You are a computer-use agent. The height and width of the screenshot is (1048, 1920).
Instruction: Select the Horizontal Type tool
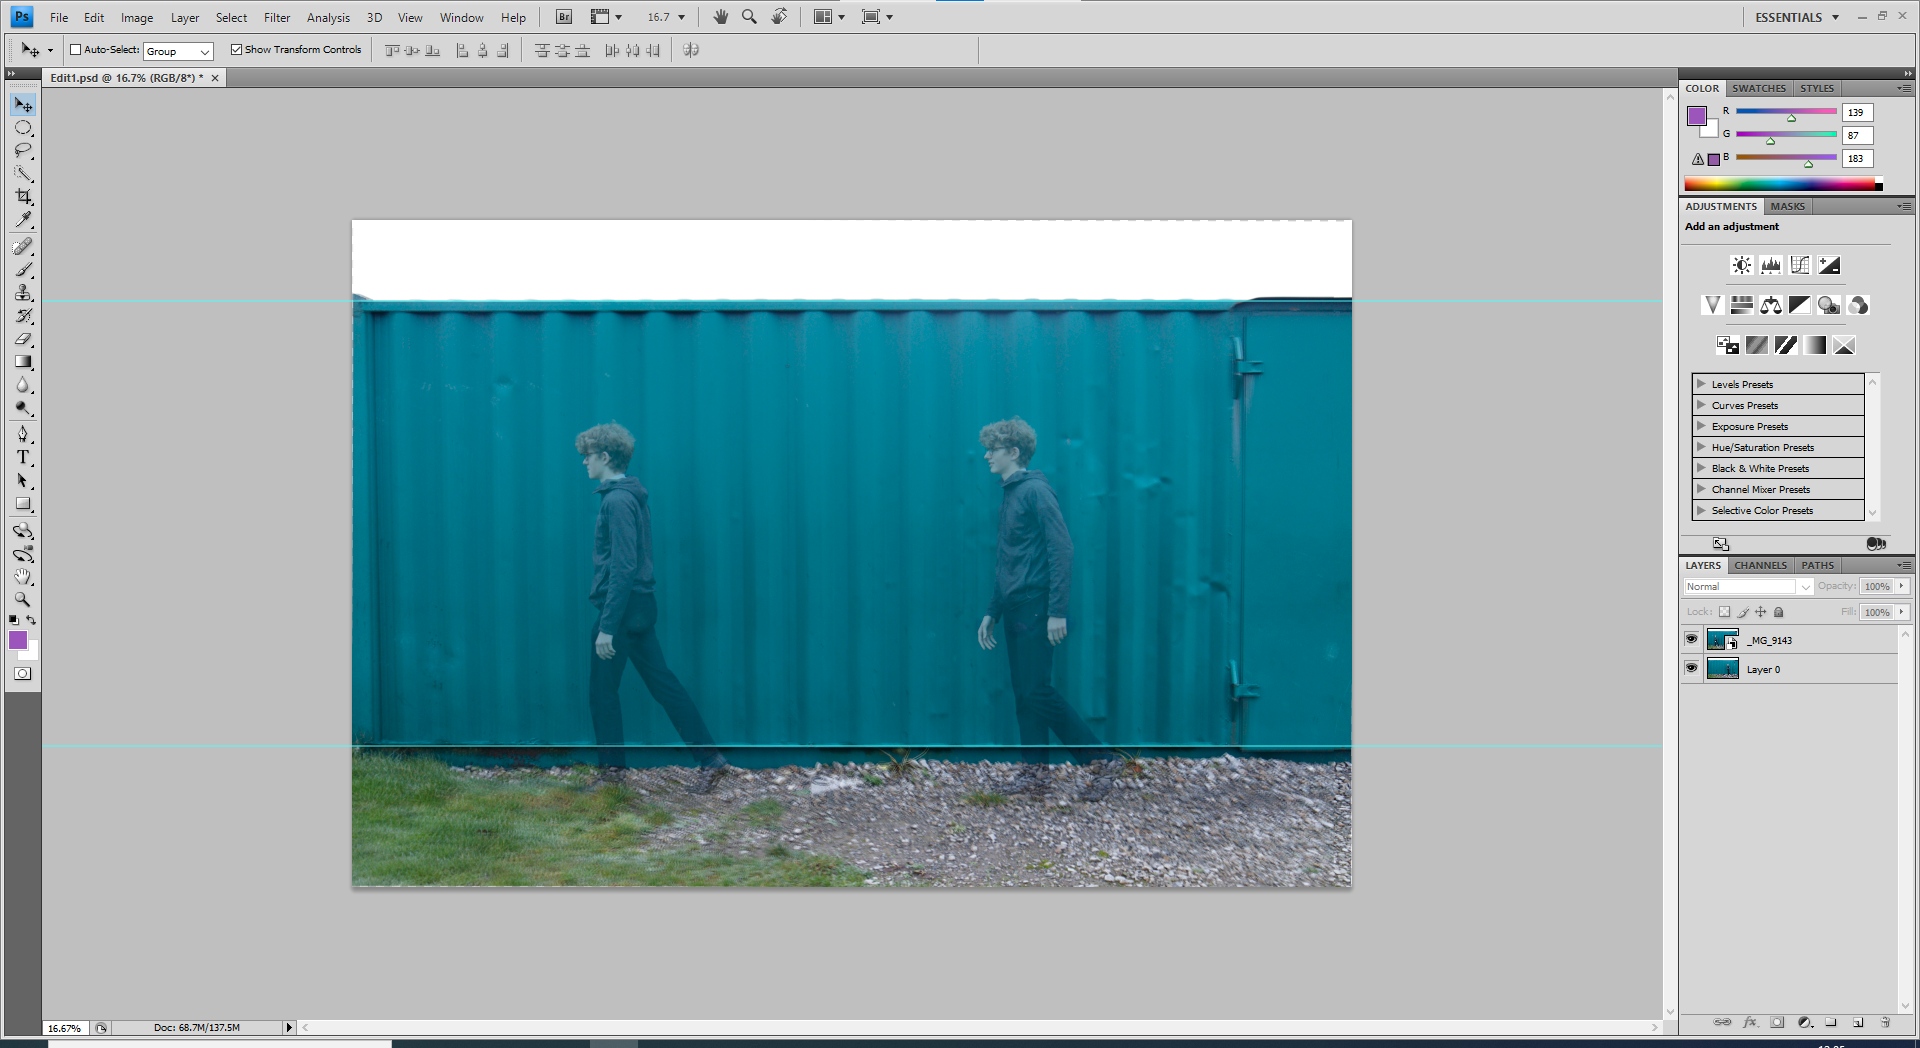coord(23,457)
